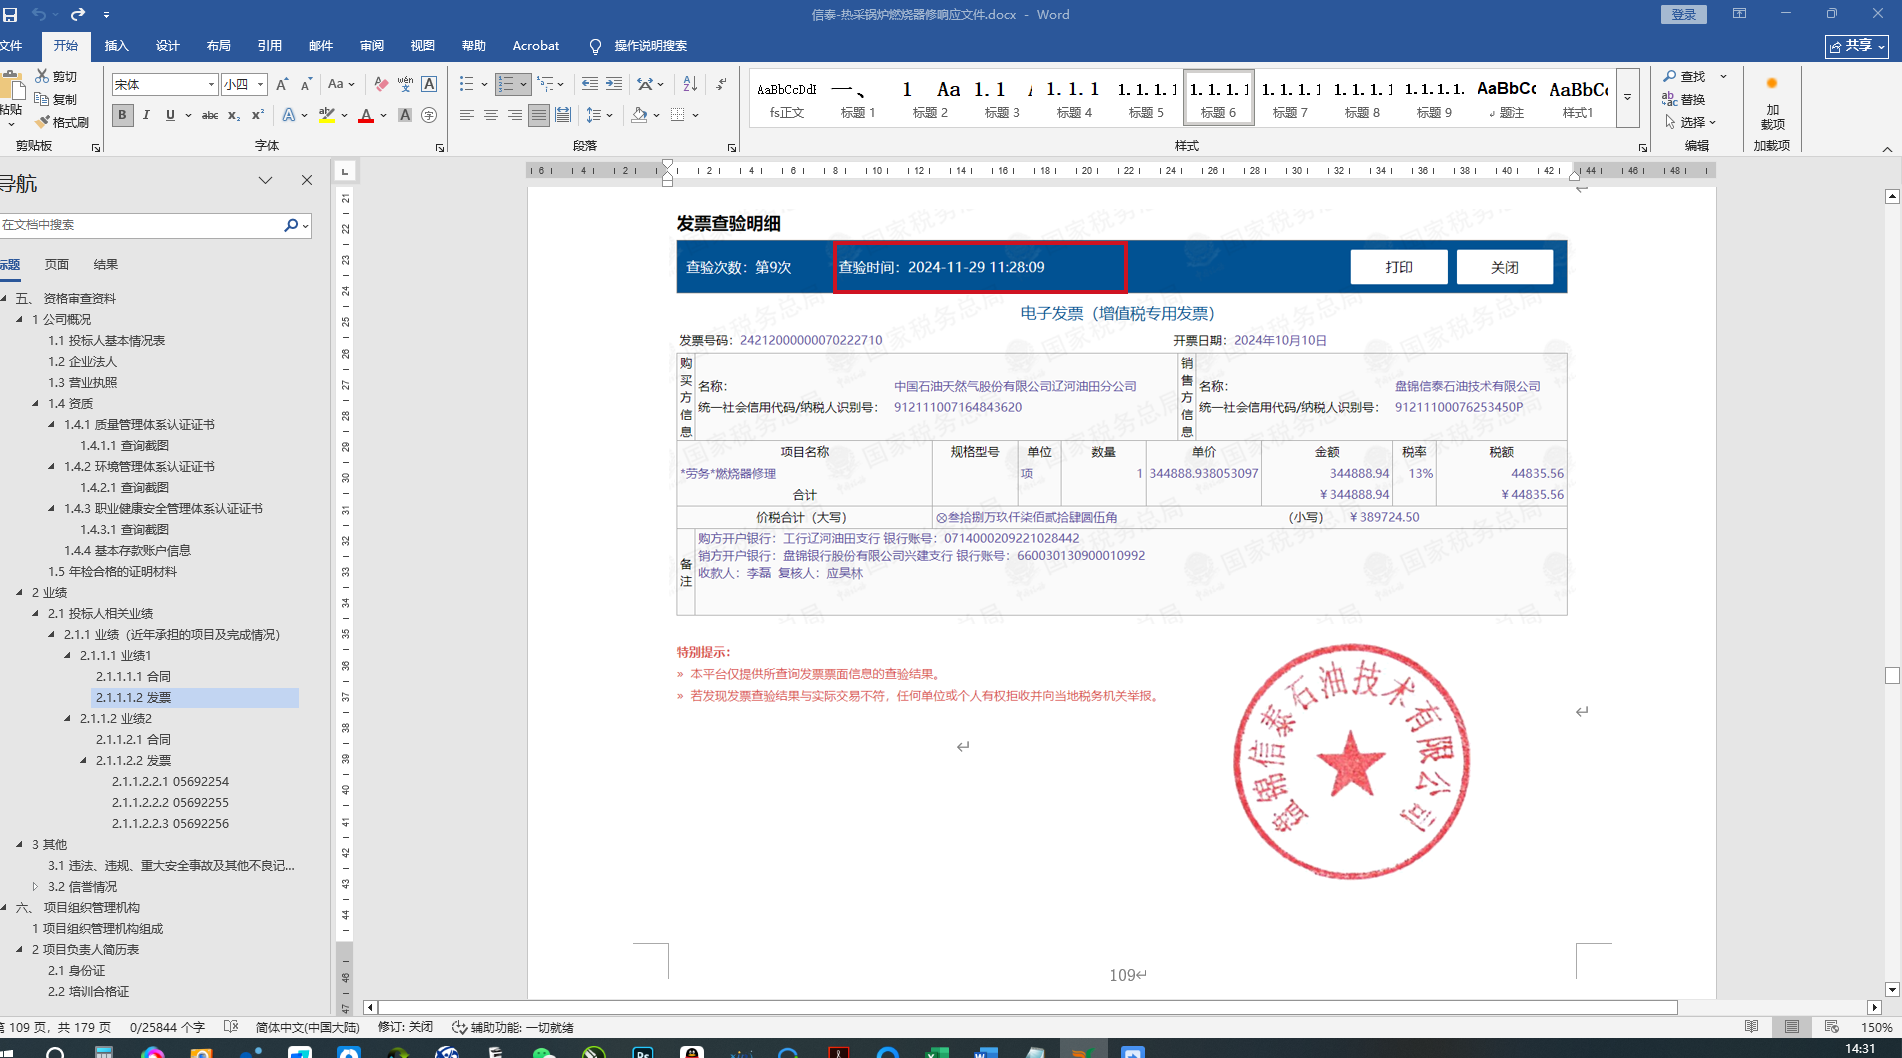1902x1058 pixels.
Task: Apply Distributed alignment to the paragraph
Action: (x=563, y=115)
